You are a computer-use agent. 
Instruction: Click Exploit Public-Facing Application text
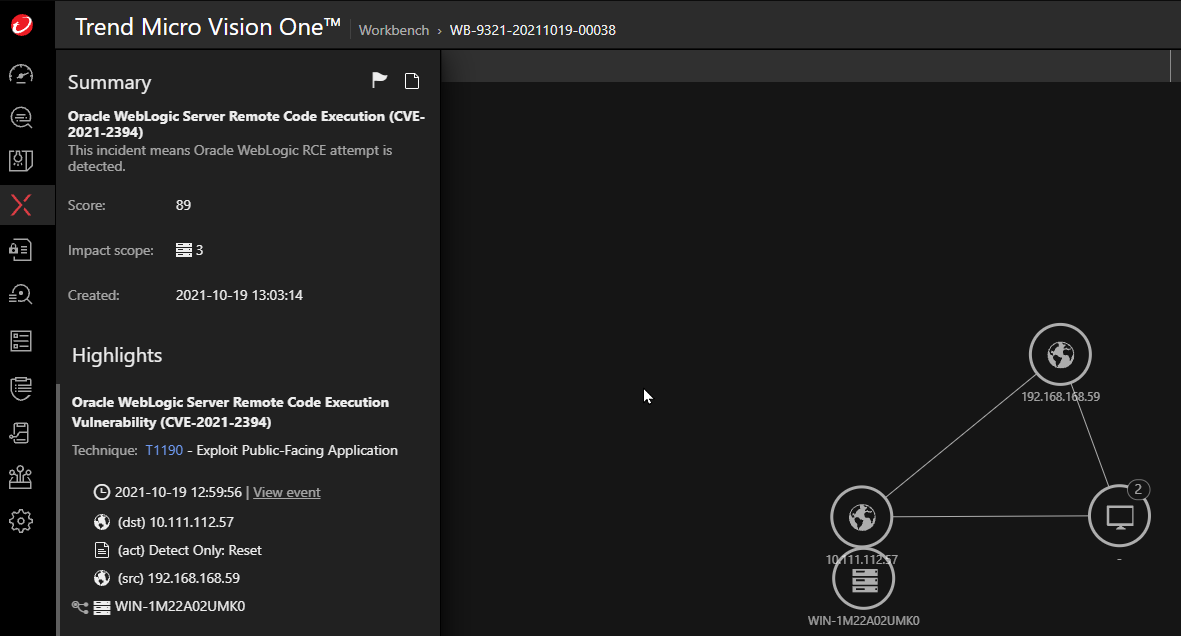[297, 450]
